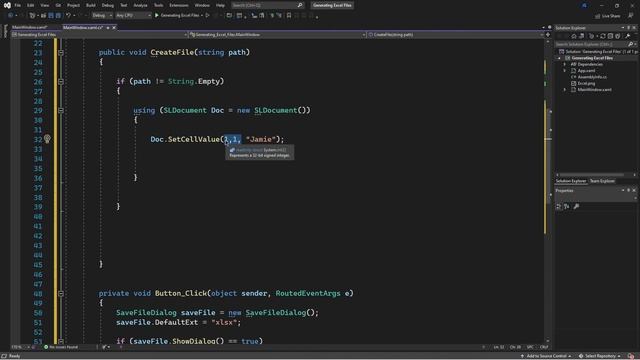
Task: Open the project scope navigation dropdown
Action: (99, 35)
